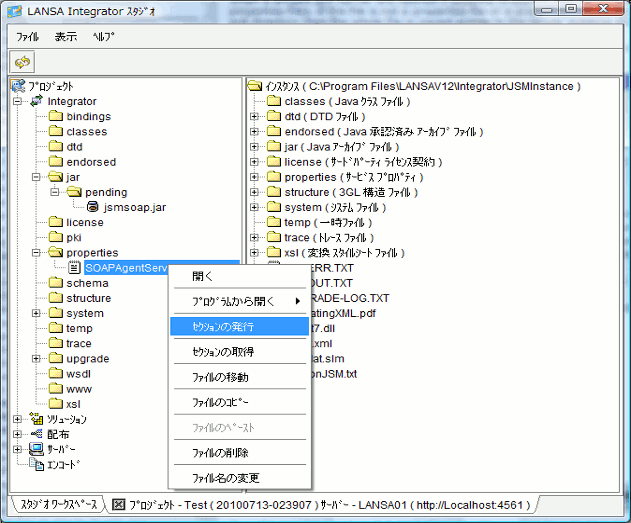The width and height of the screenshot is (631, 523).
Task: Expand instance system (システム ファイル) folder
Action: 254,207
